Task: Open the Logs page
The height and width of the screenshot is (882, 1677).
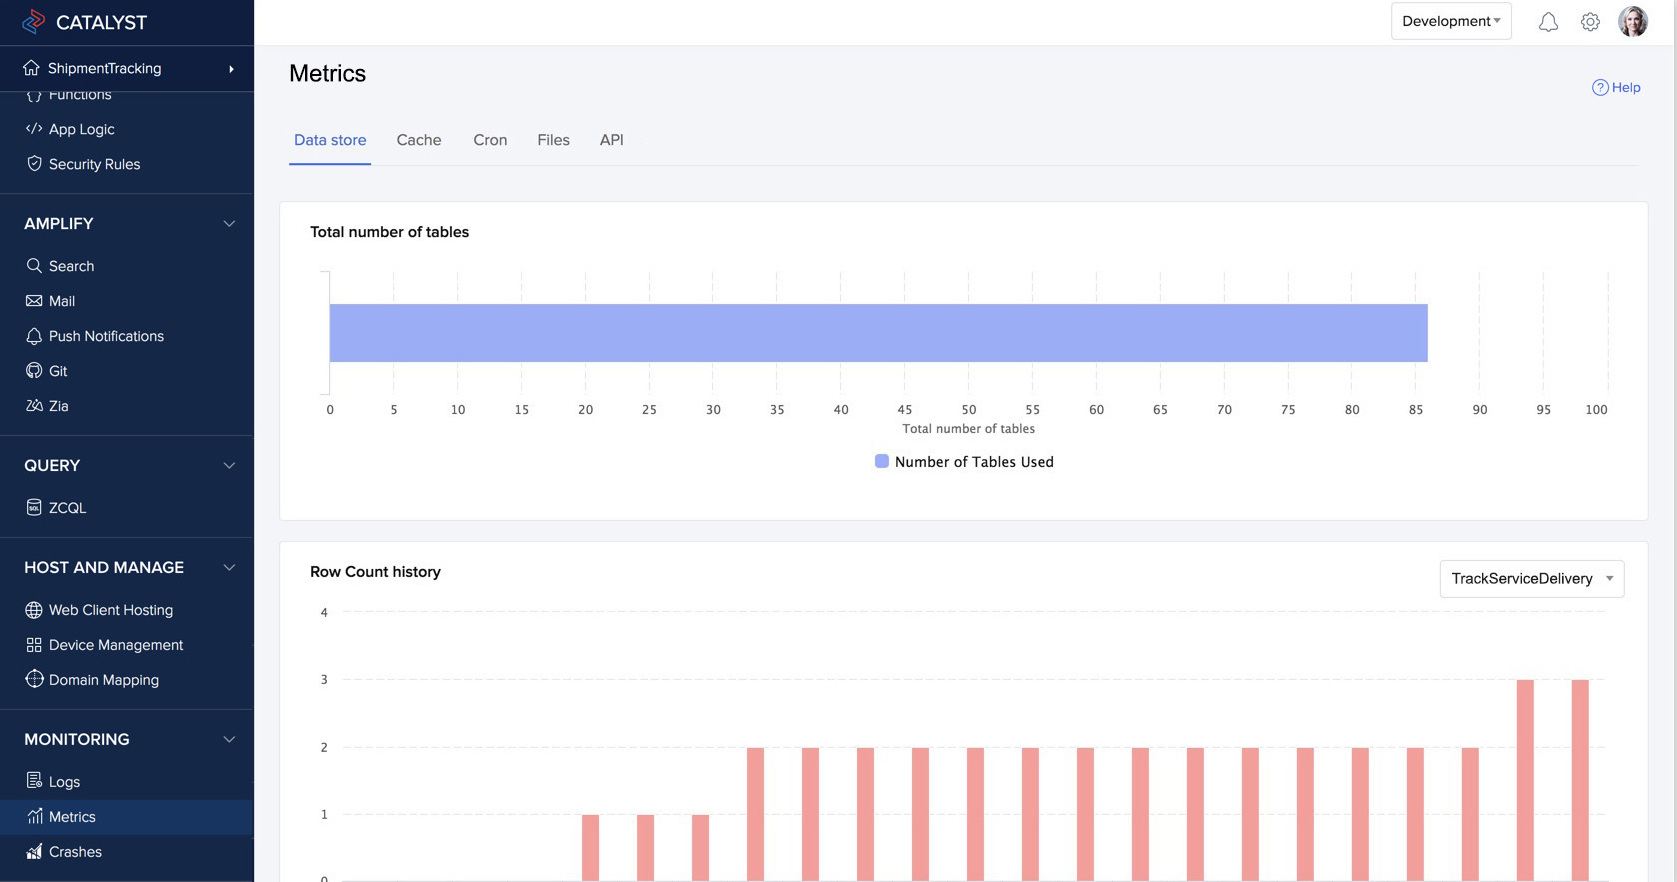Action: (x=64, y=782)
